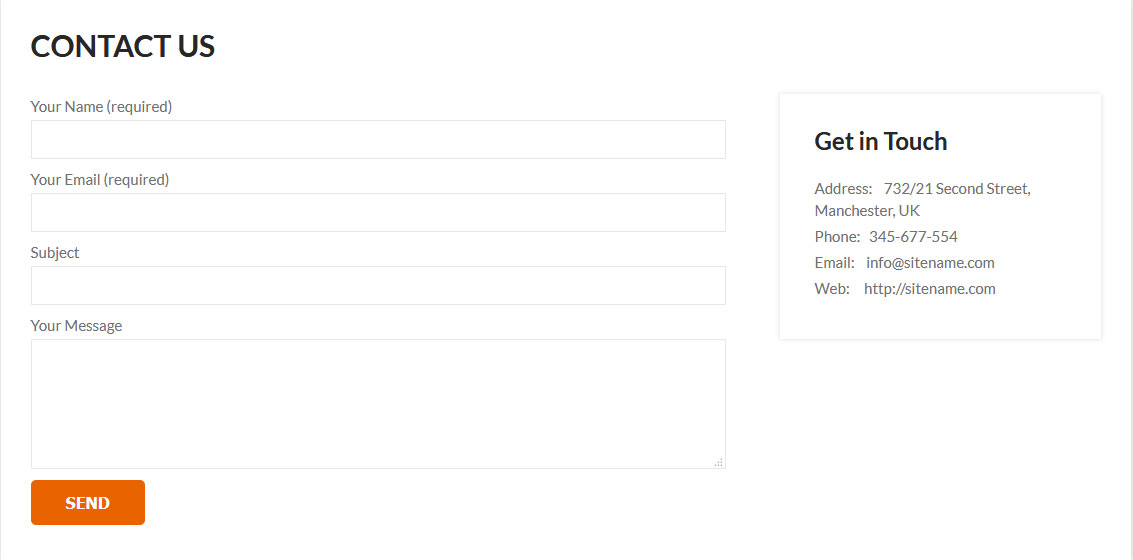
Task: Click the Your Message label
Action: tap(76, 326)
